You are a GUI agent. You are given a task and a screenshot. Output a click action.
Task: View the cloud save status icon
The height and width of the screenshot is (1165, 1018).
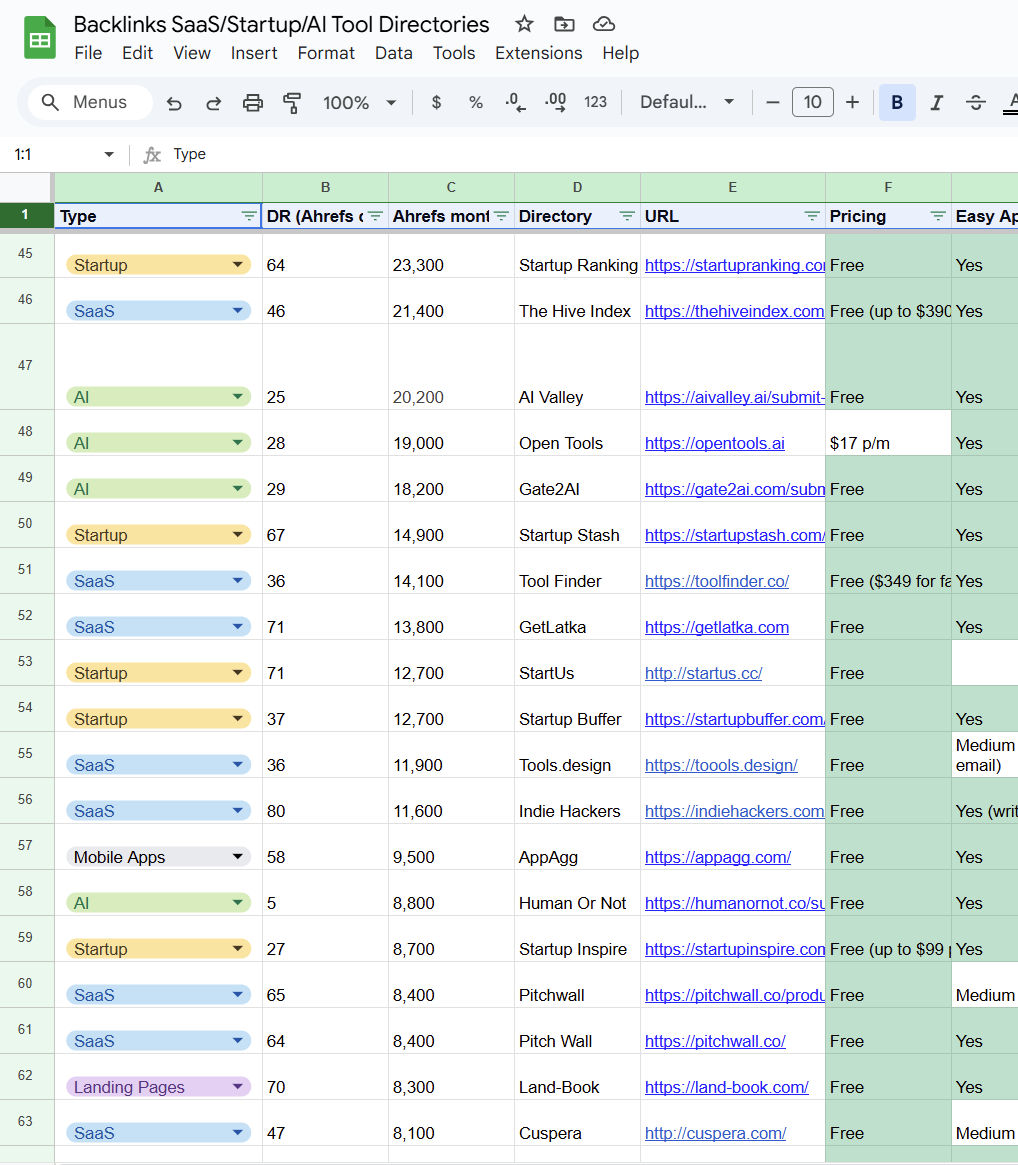coord(603,25)
